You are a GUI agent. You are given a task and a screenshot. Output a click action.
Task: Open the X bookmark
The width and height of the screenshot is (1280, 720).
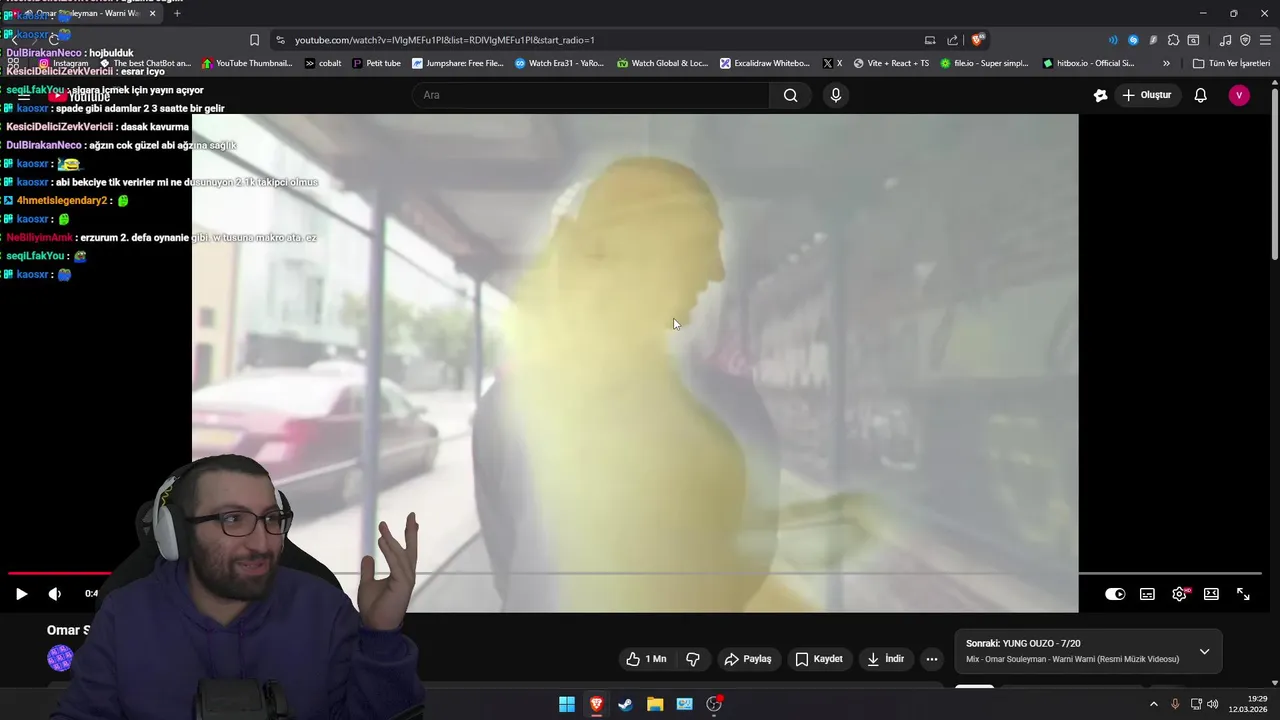click(x=832, y=63)
